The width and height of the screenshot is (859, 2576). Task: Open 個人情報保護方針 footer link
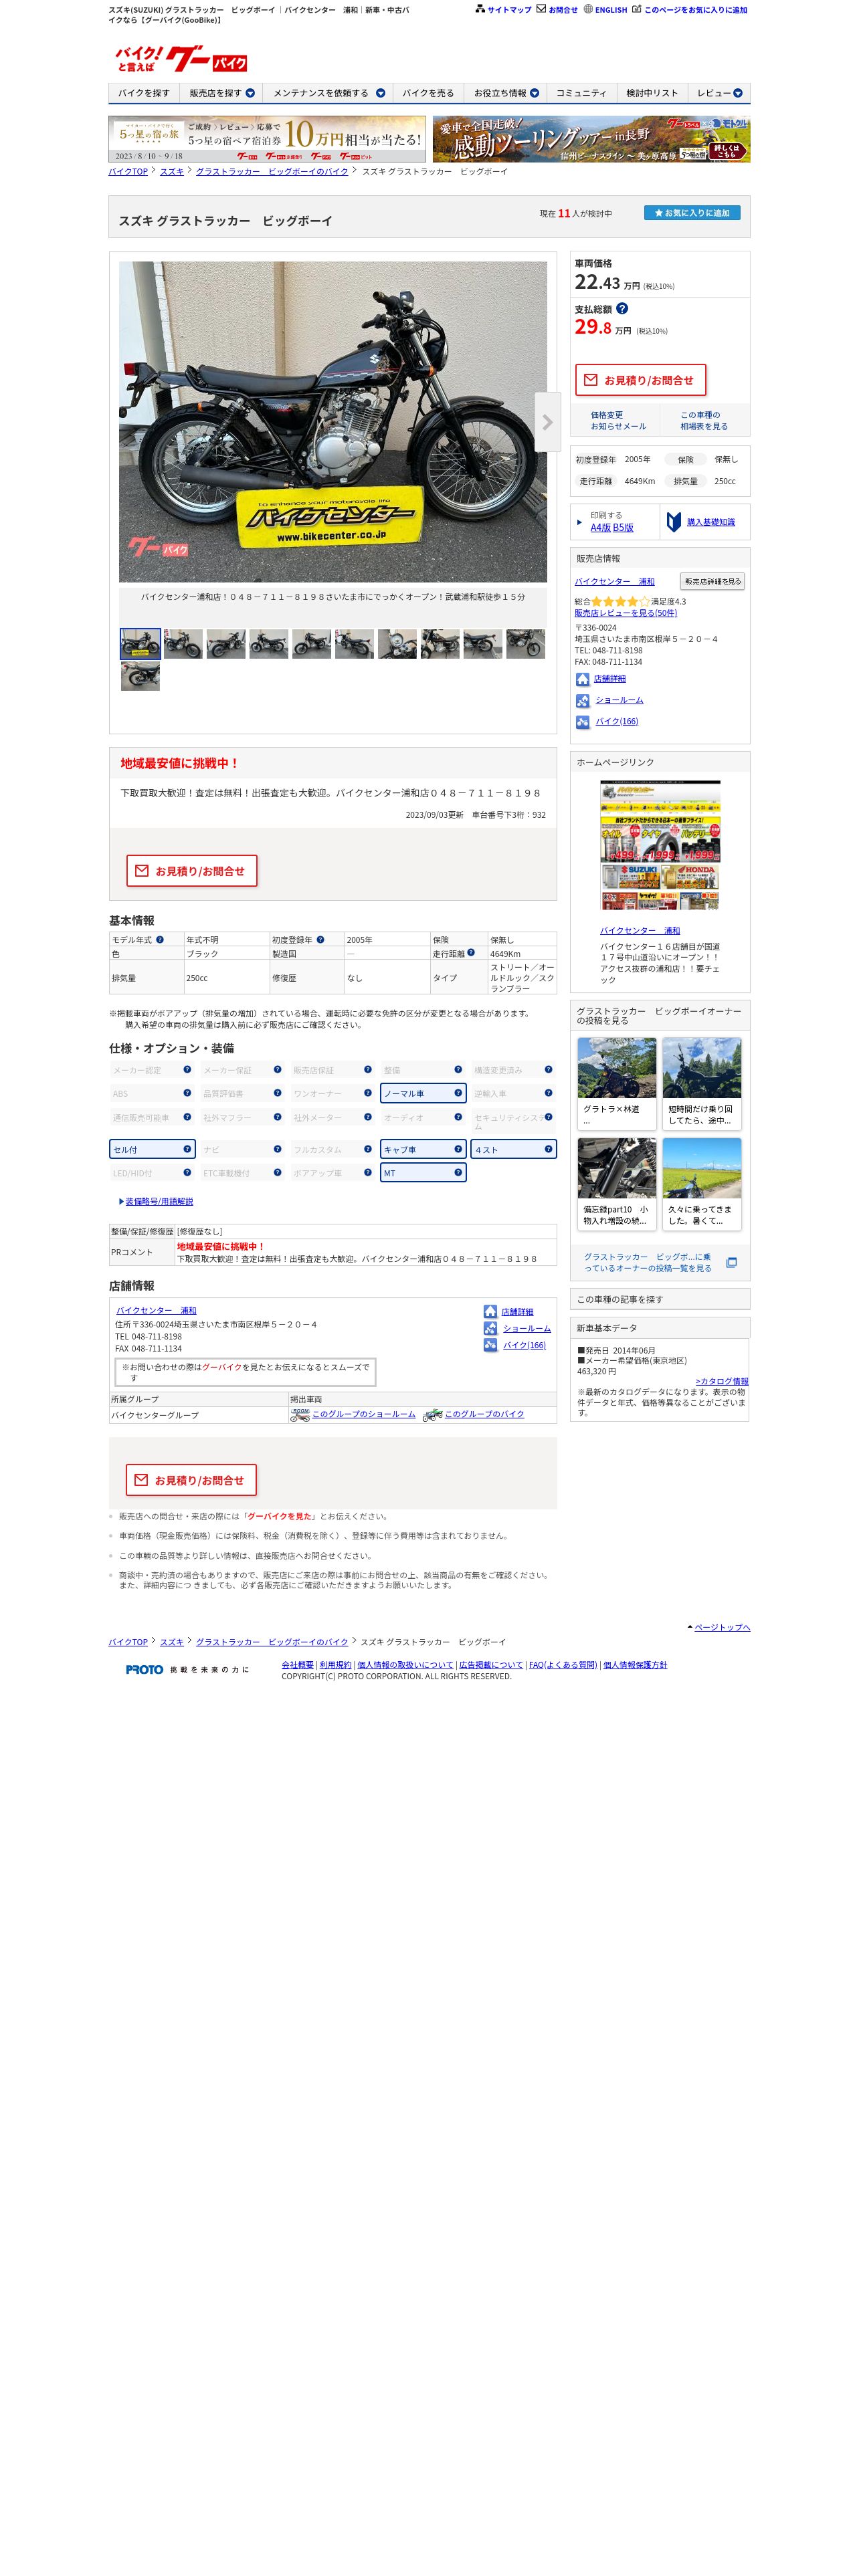(635, 1665)
